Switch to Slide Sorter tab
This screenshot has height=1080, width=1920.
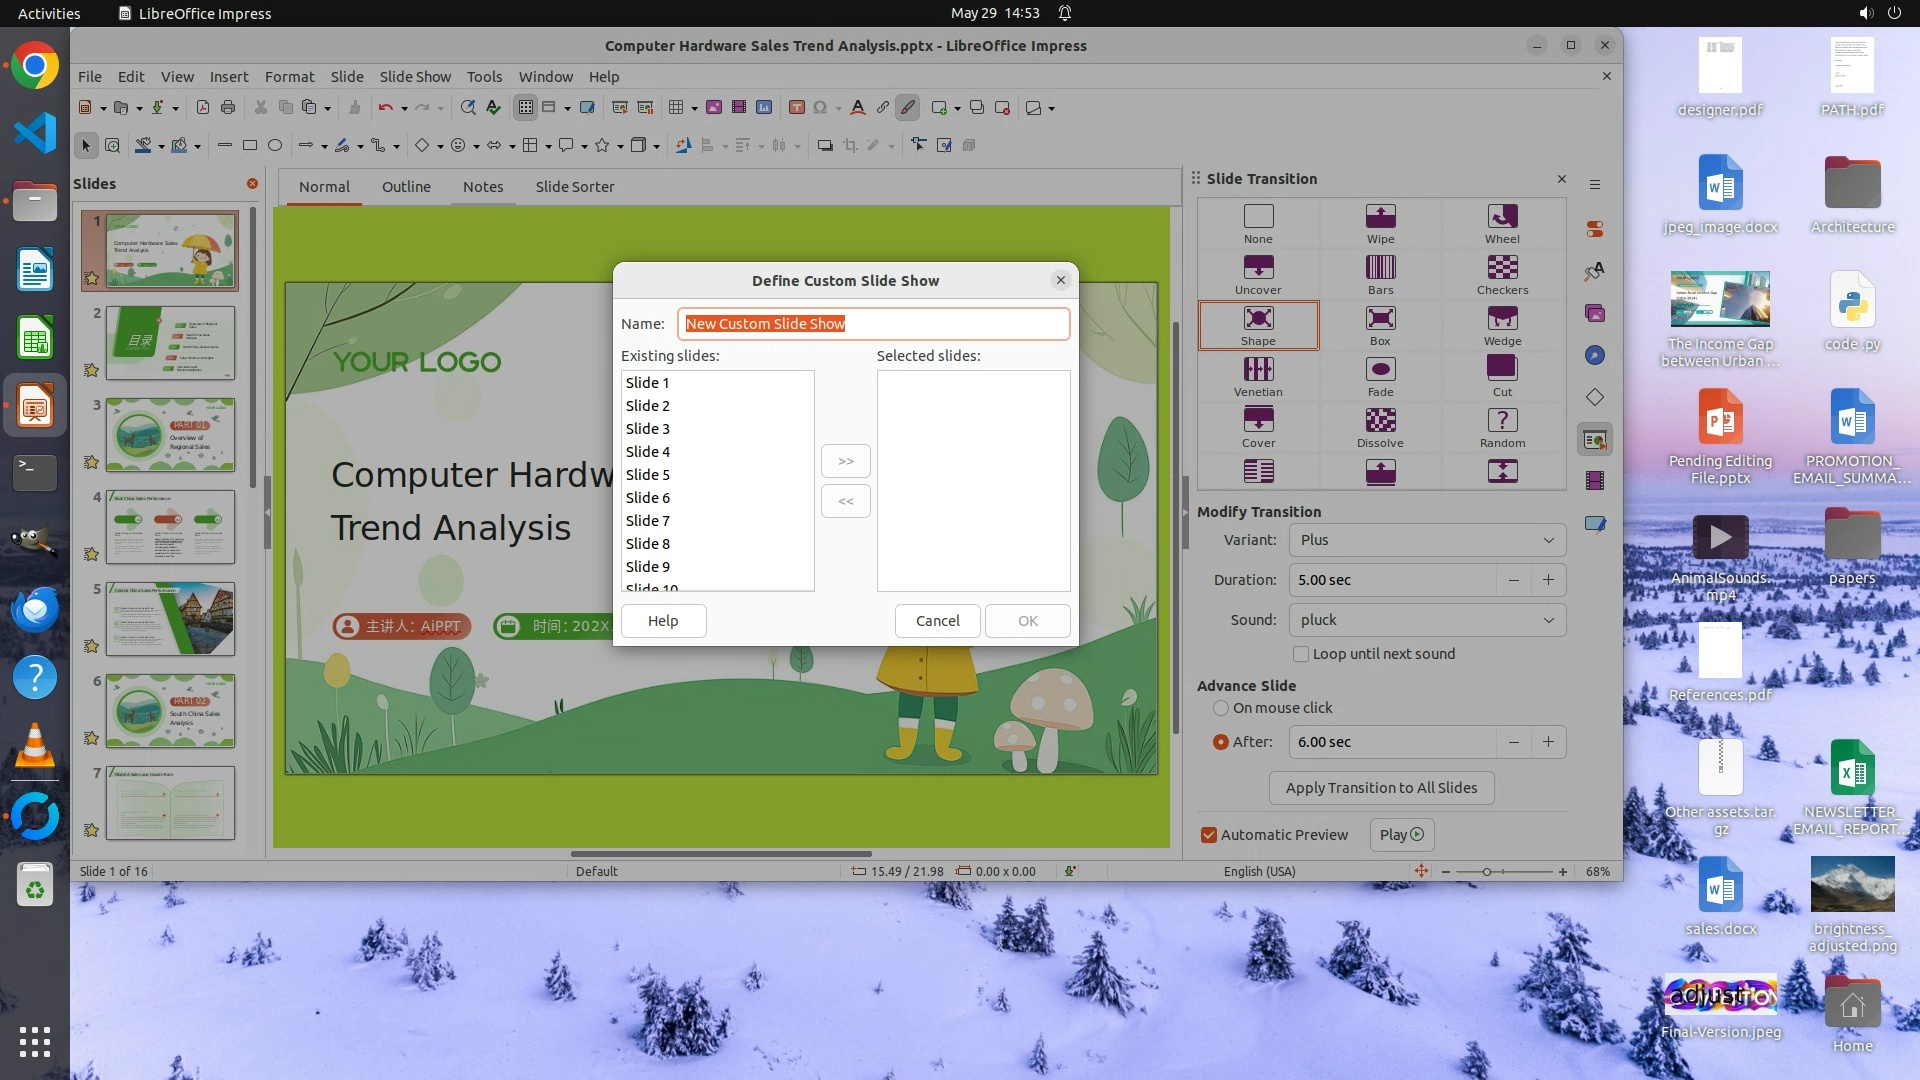(574, 187)
